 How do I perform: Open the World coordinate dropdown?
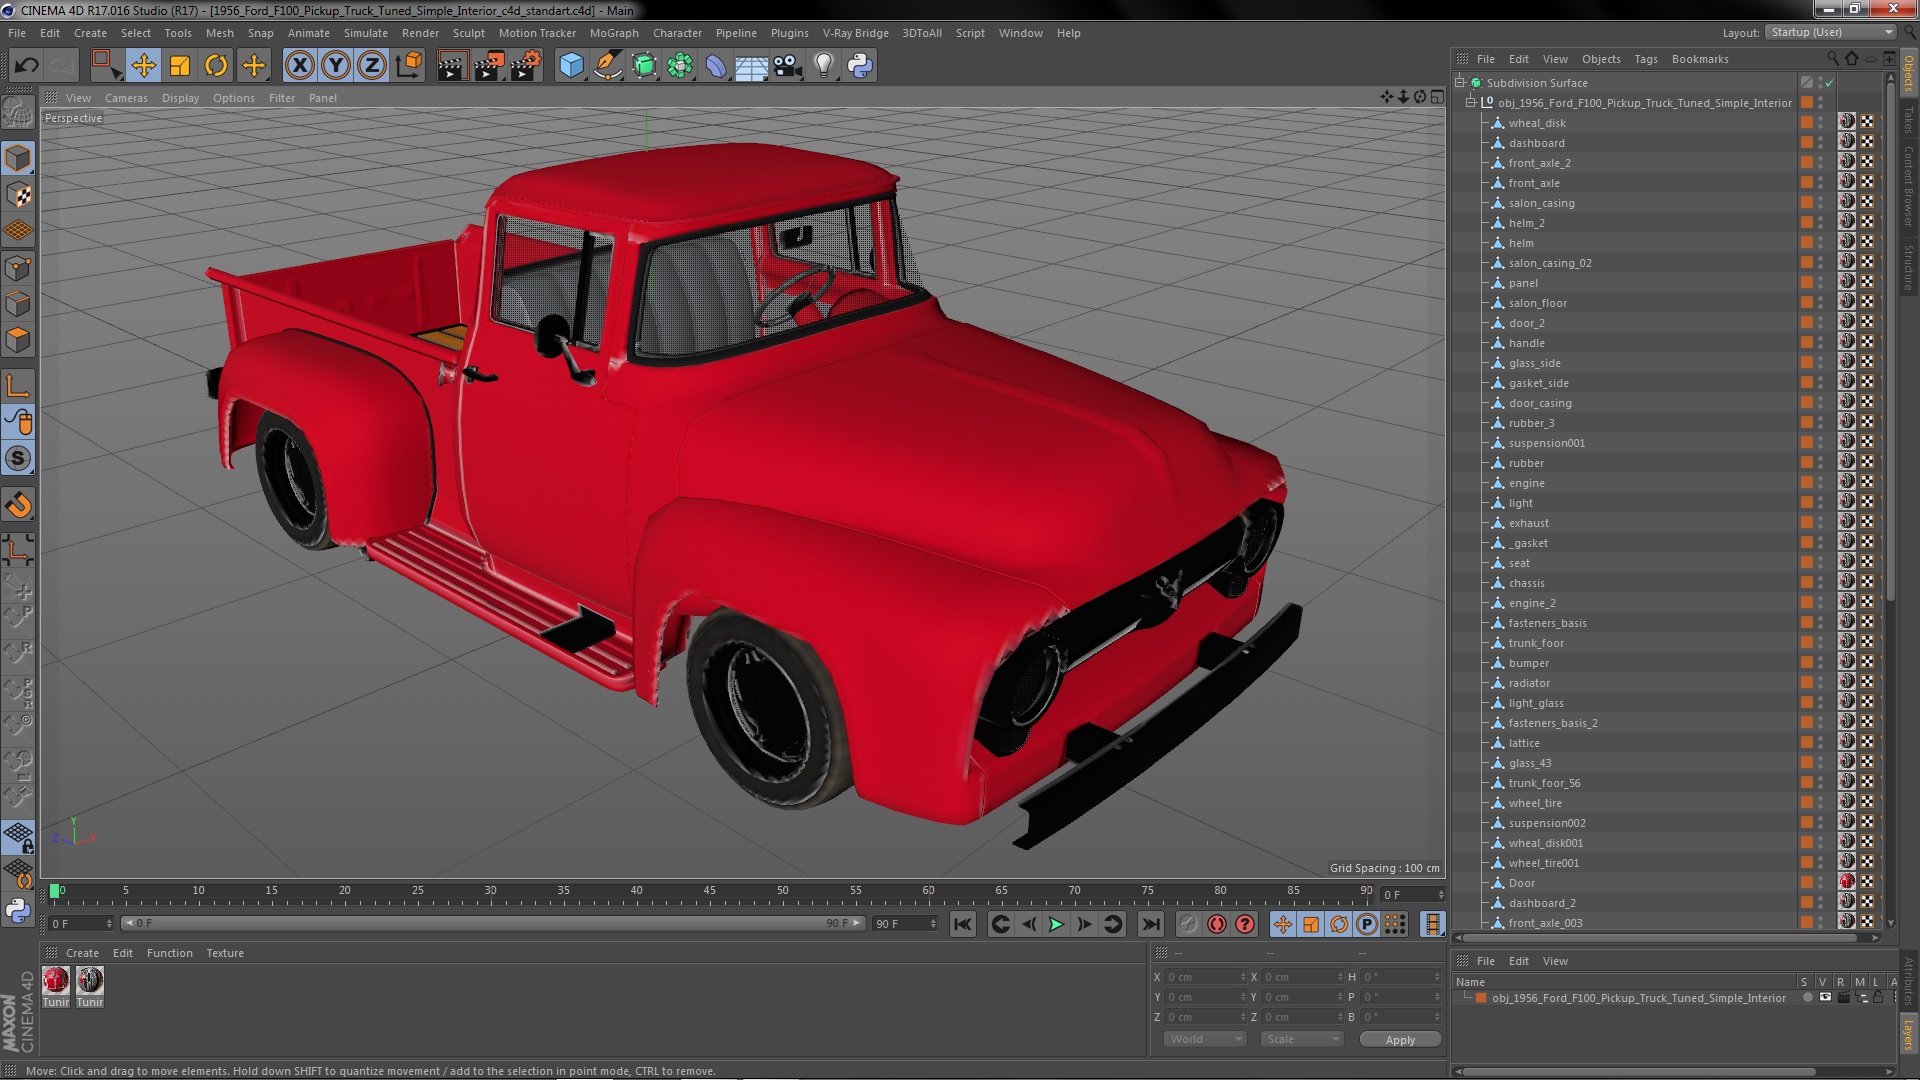pyautogui.click(x=1205, y=1039)
